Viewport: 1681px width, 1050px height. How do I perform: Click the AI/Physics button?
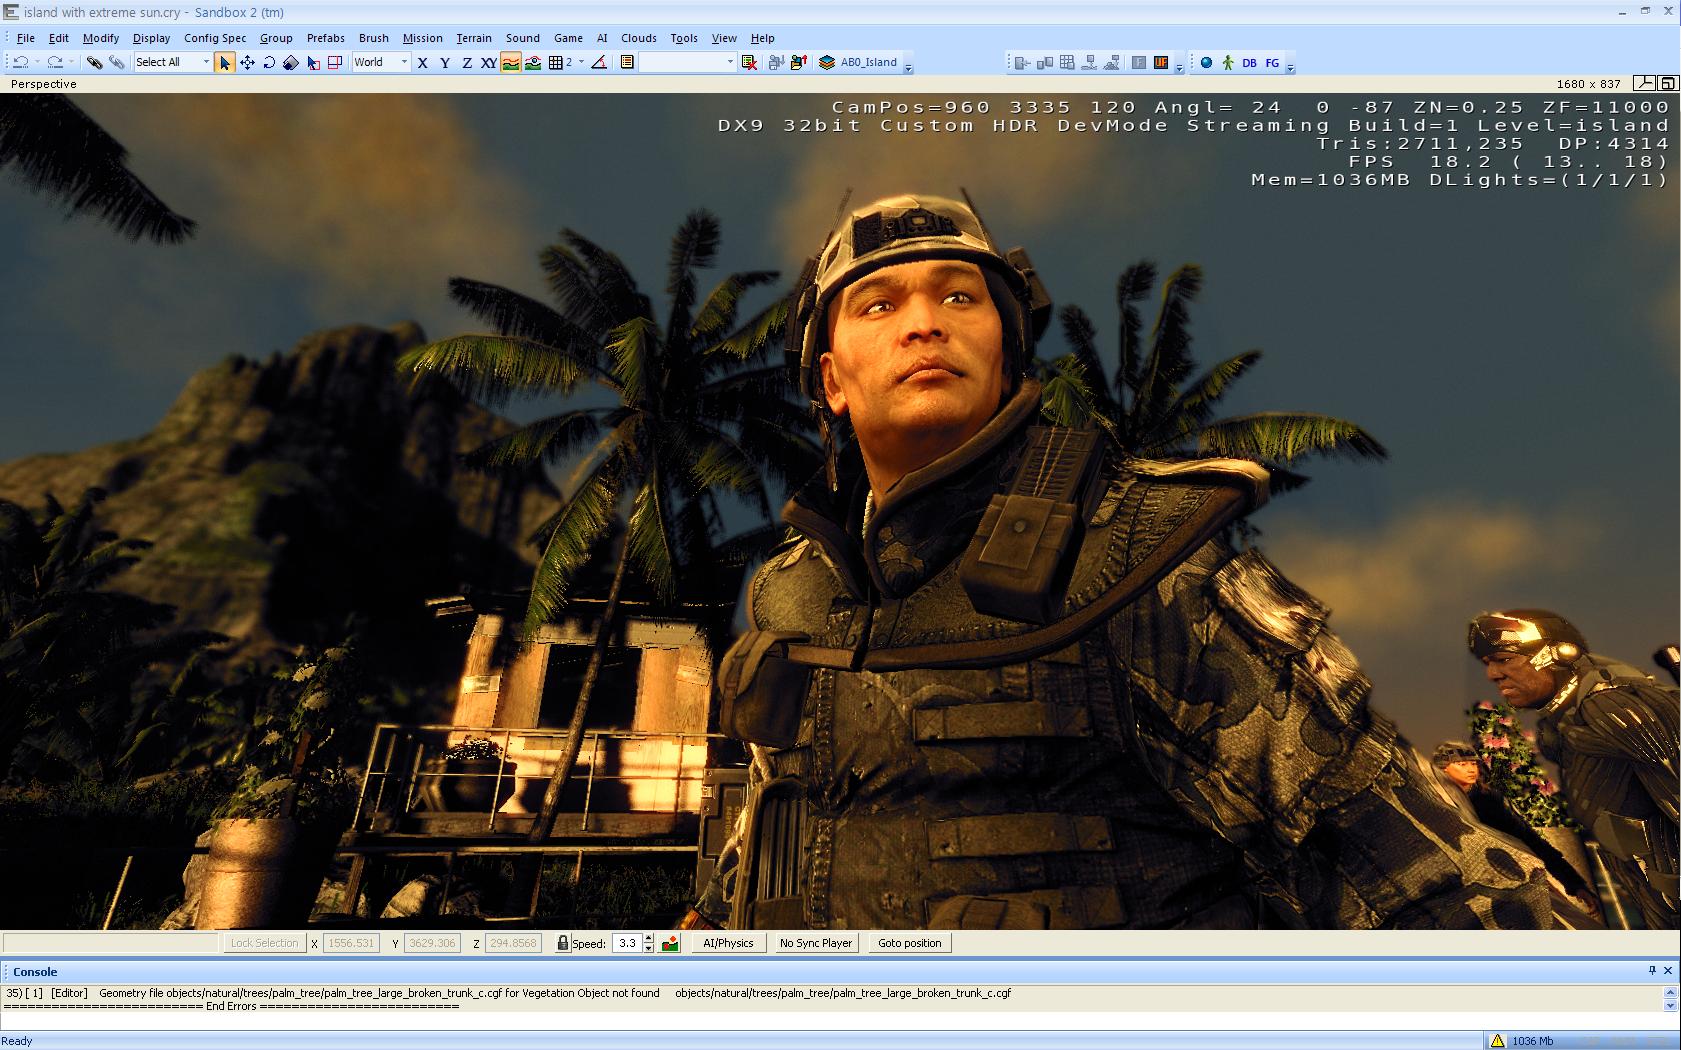[728, 943]
